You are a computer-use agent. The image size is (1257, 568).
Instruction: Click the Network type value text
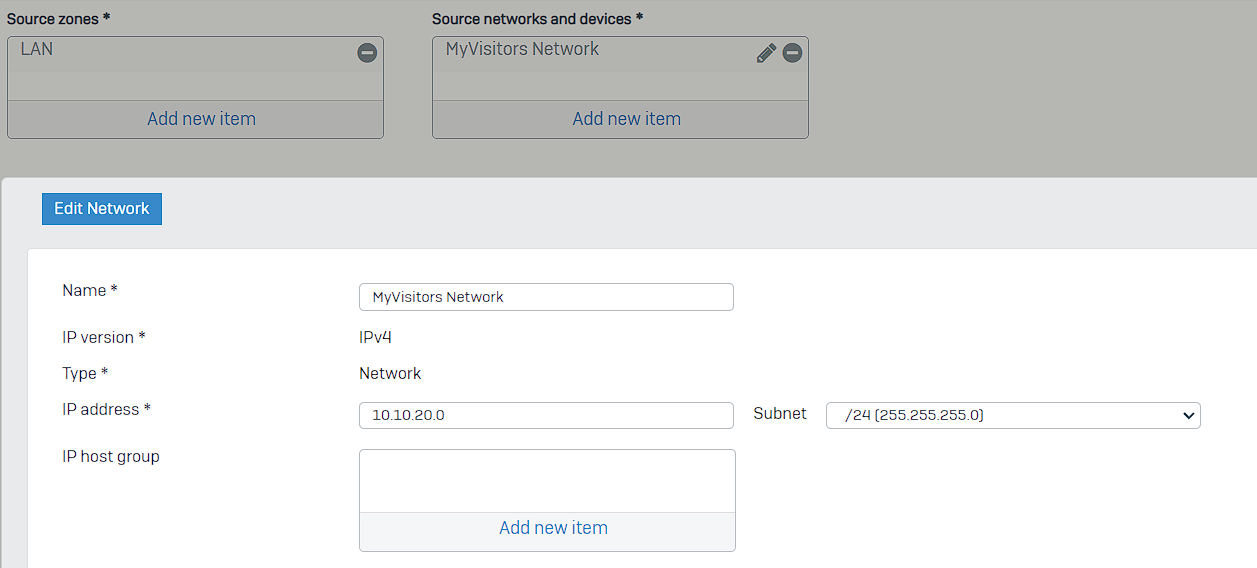click(390, 374)
